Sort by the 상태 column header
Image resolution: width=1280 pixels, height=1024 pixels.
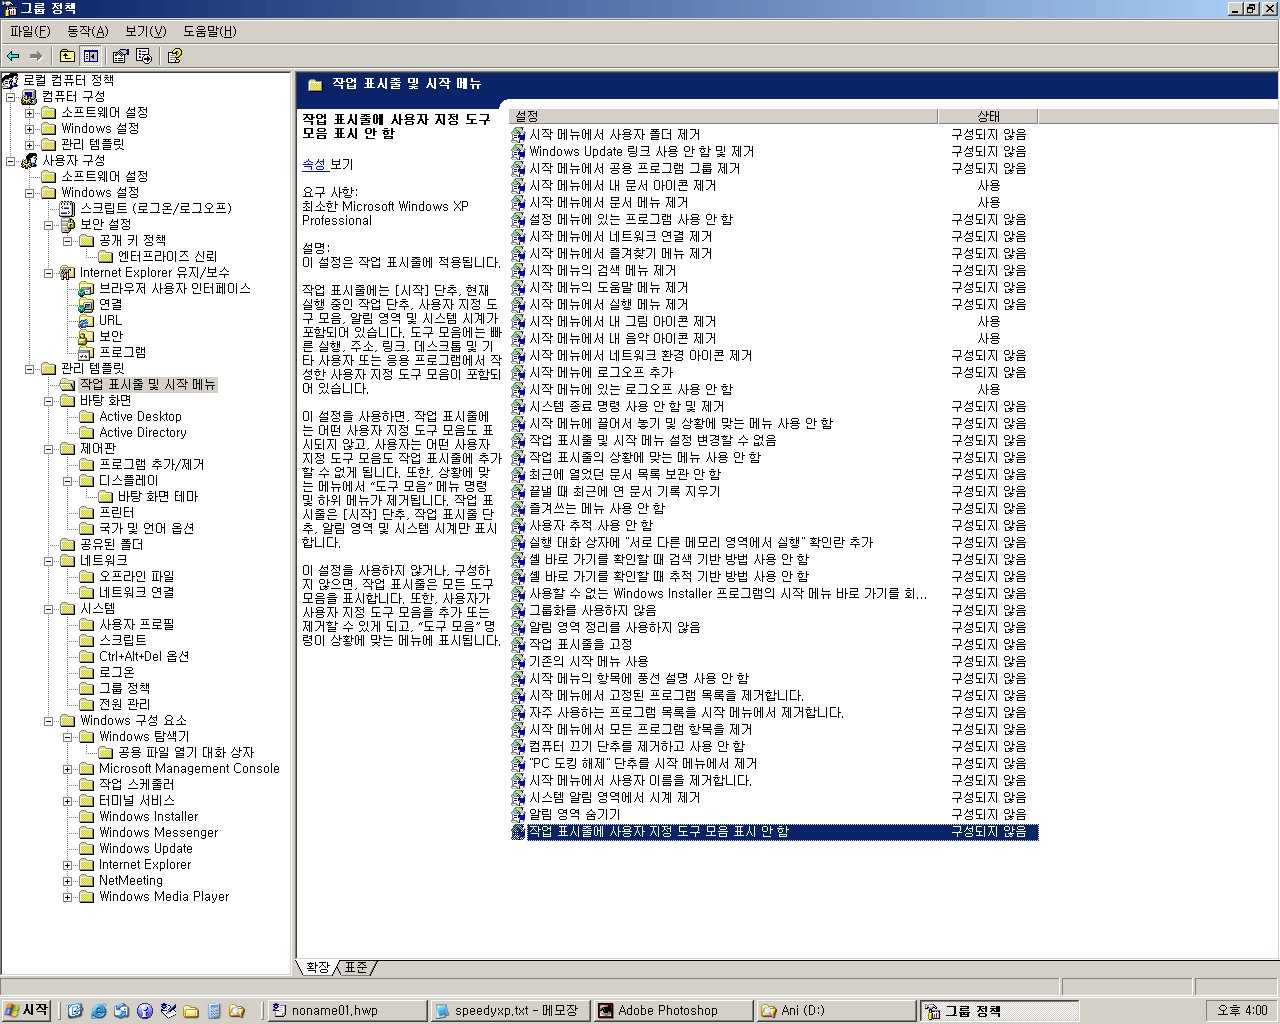click(988, 116)
